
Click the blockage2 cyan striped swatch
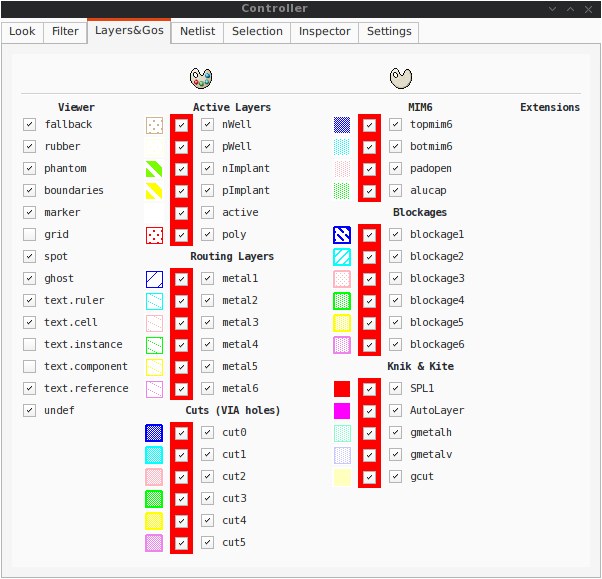coord(342,257)
